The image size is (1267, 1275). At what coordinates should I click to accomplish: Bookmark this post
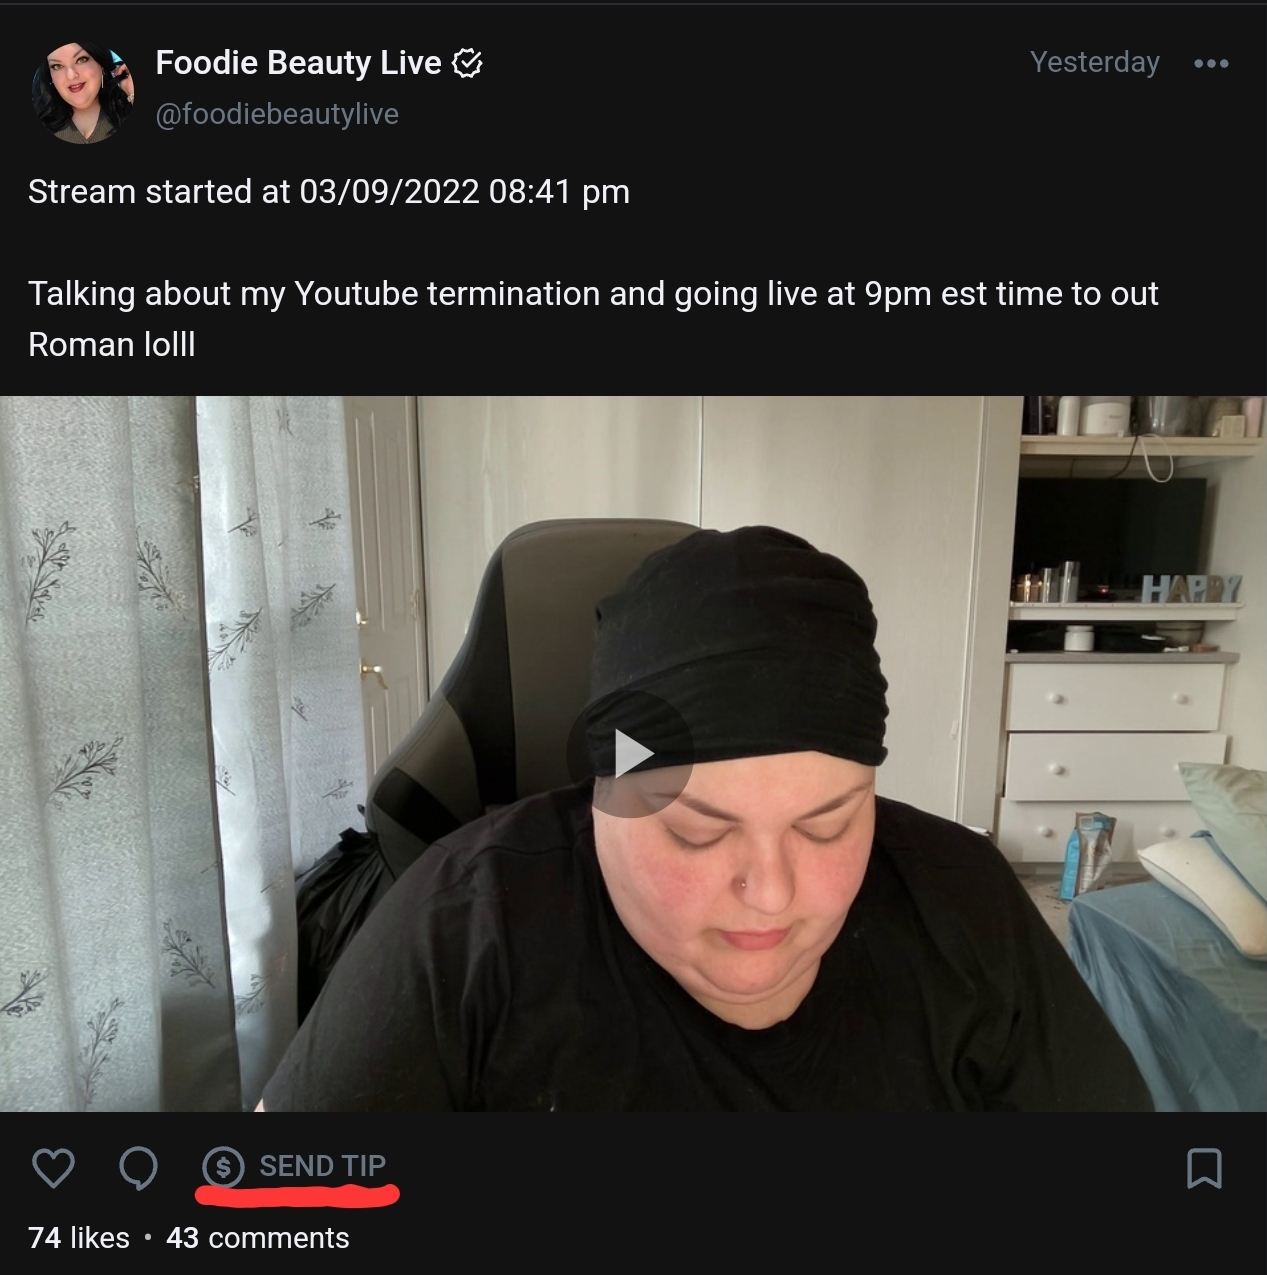[x=1204, y=1168]
